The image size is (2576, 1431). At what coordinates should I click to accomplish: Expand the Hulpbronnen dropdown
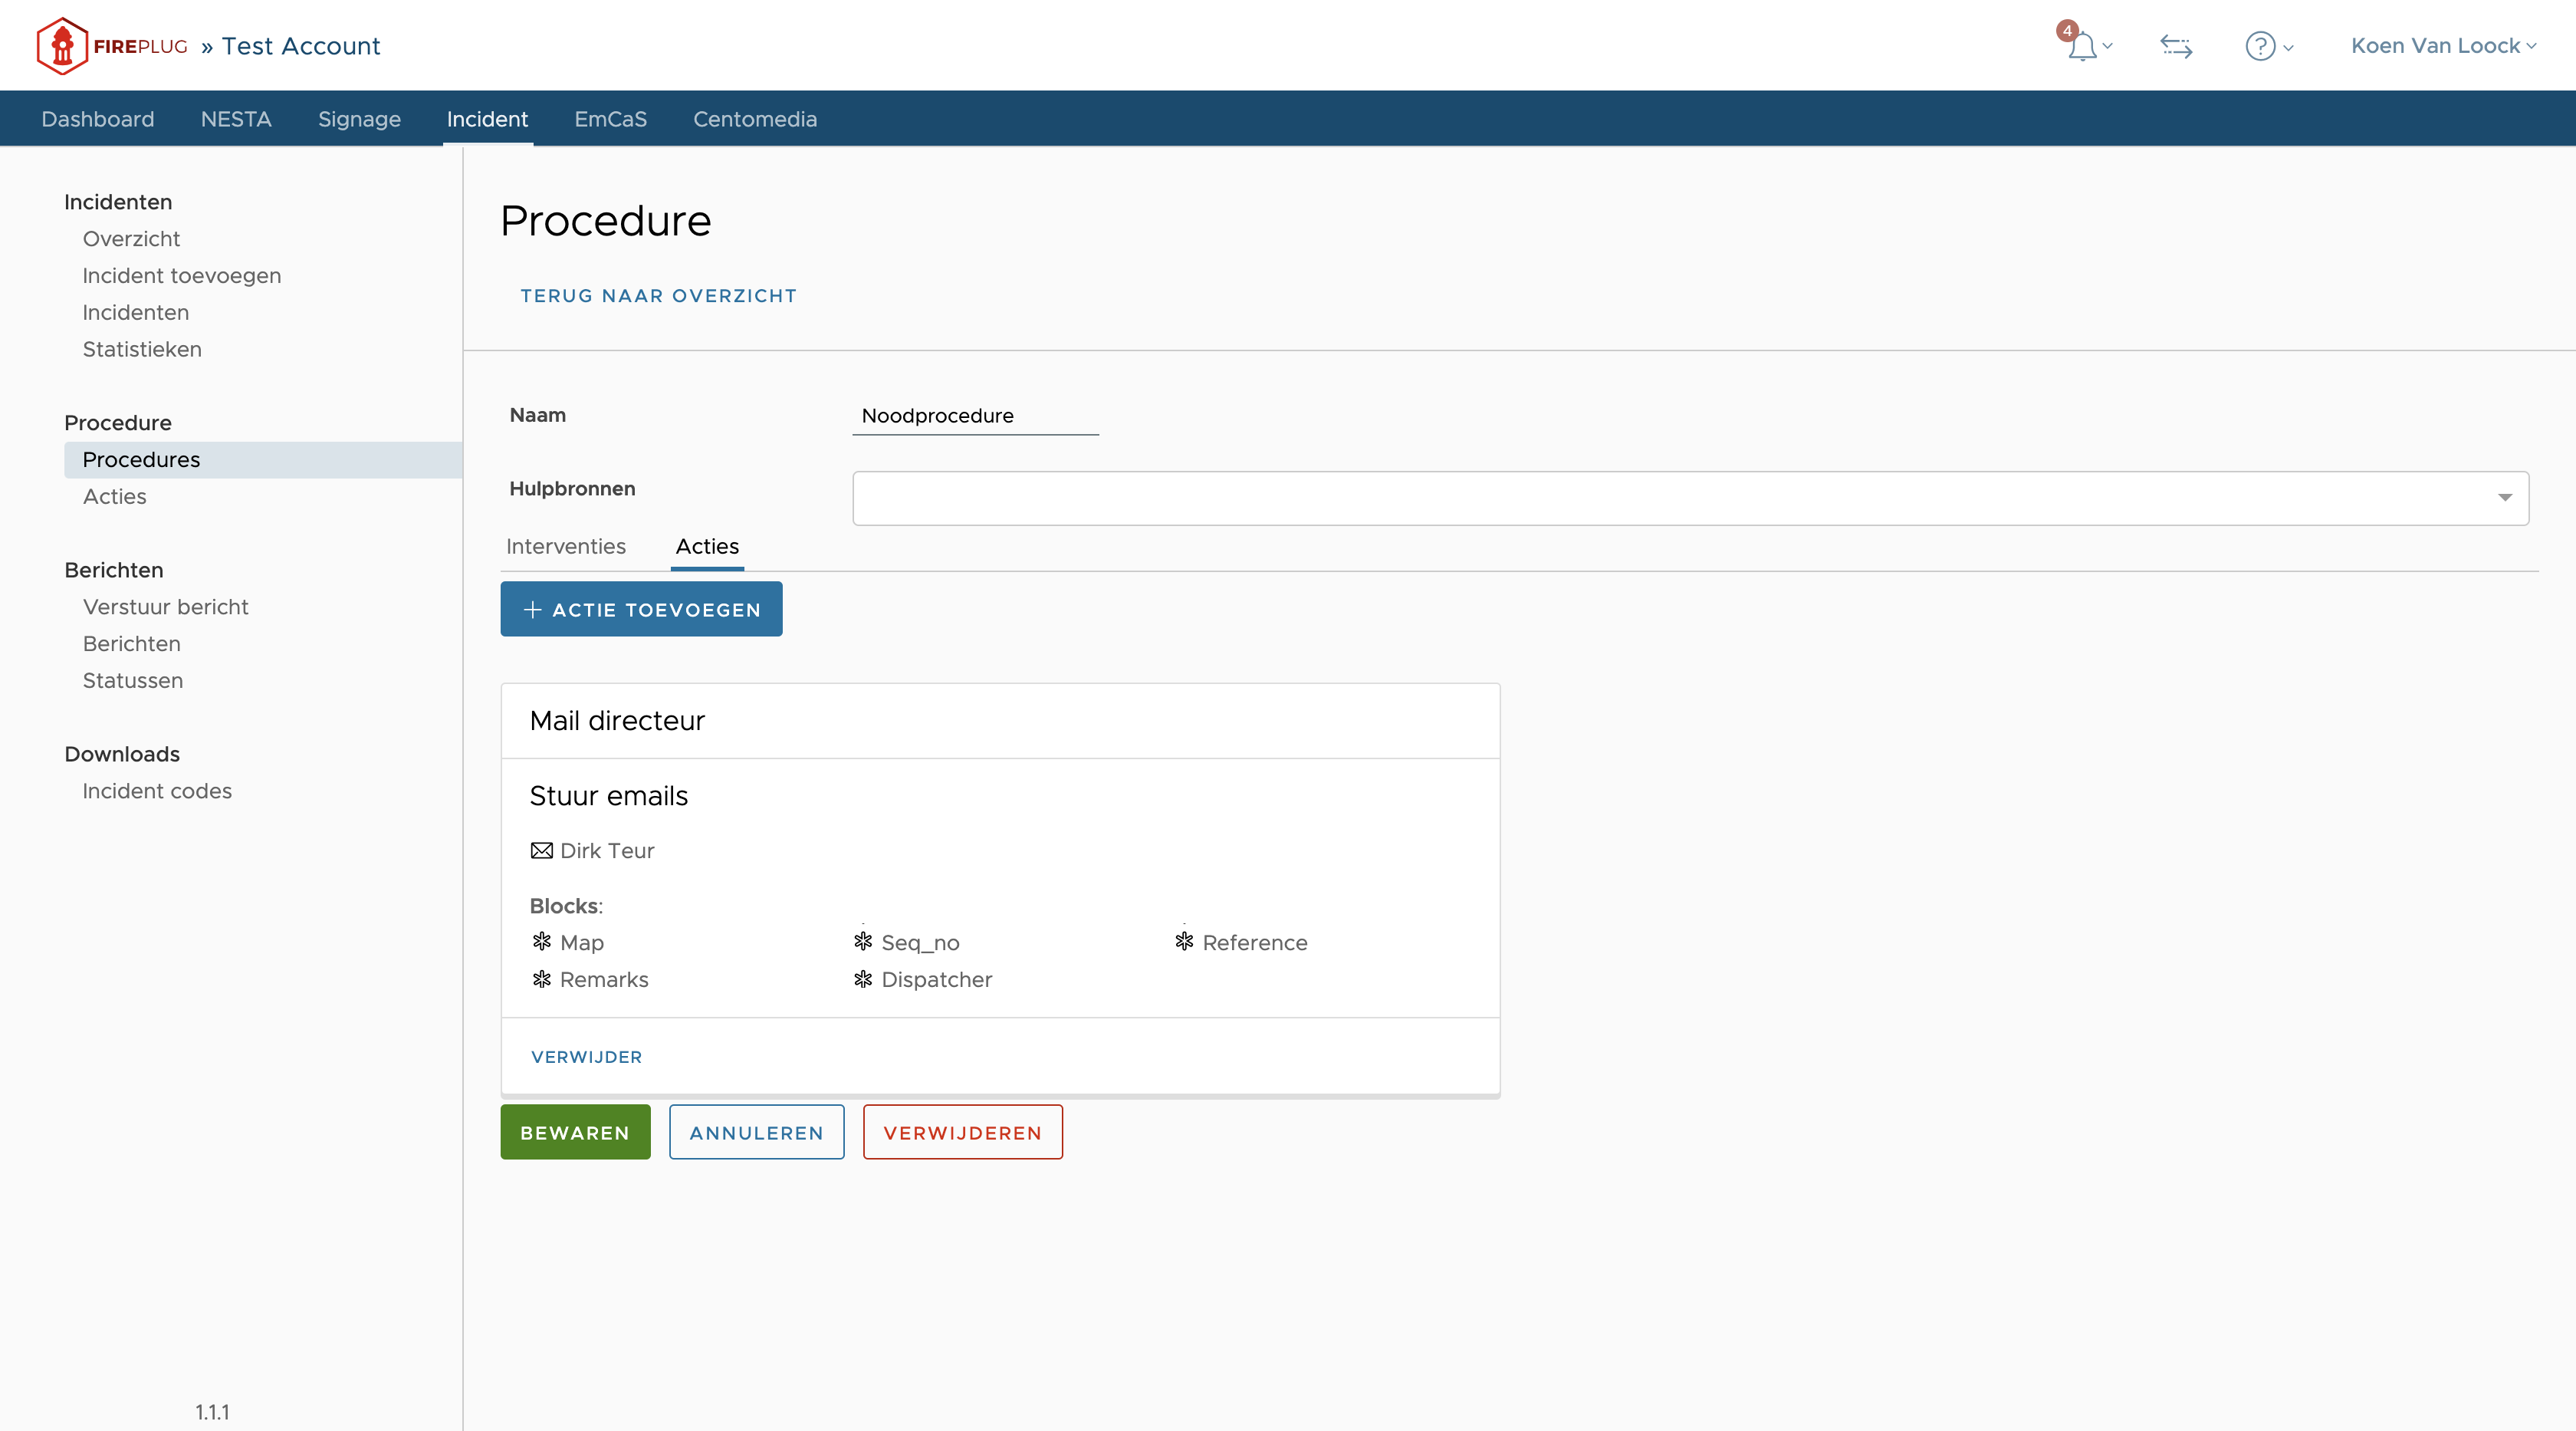[x=2504, y=498]
